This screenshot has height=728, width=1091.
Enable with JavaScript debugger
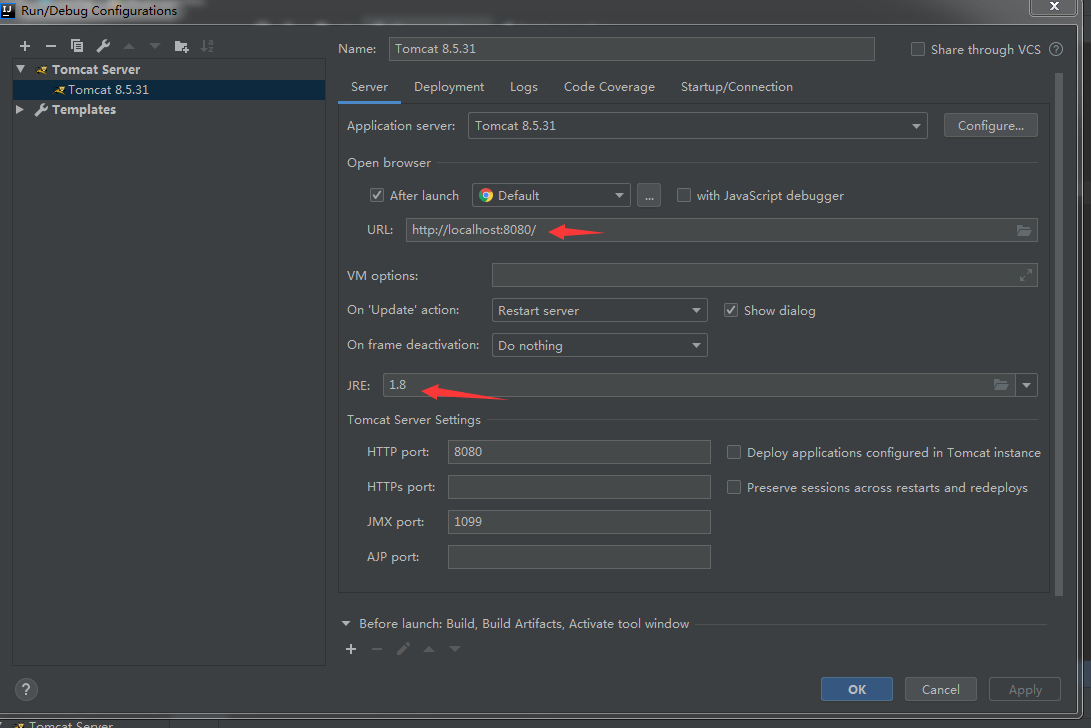pos(684,196)
